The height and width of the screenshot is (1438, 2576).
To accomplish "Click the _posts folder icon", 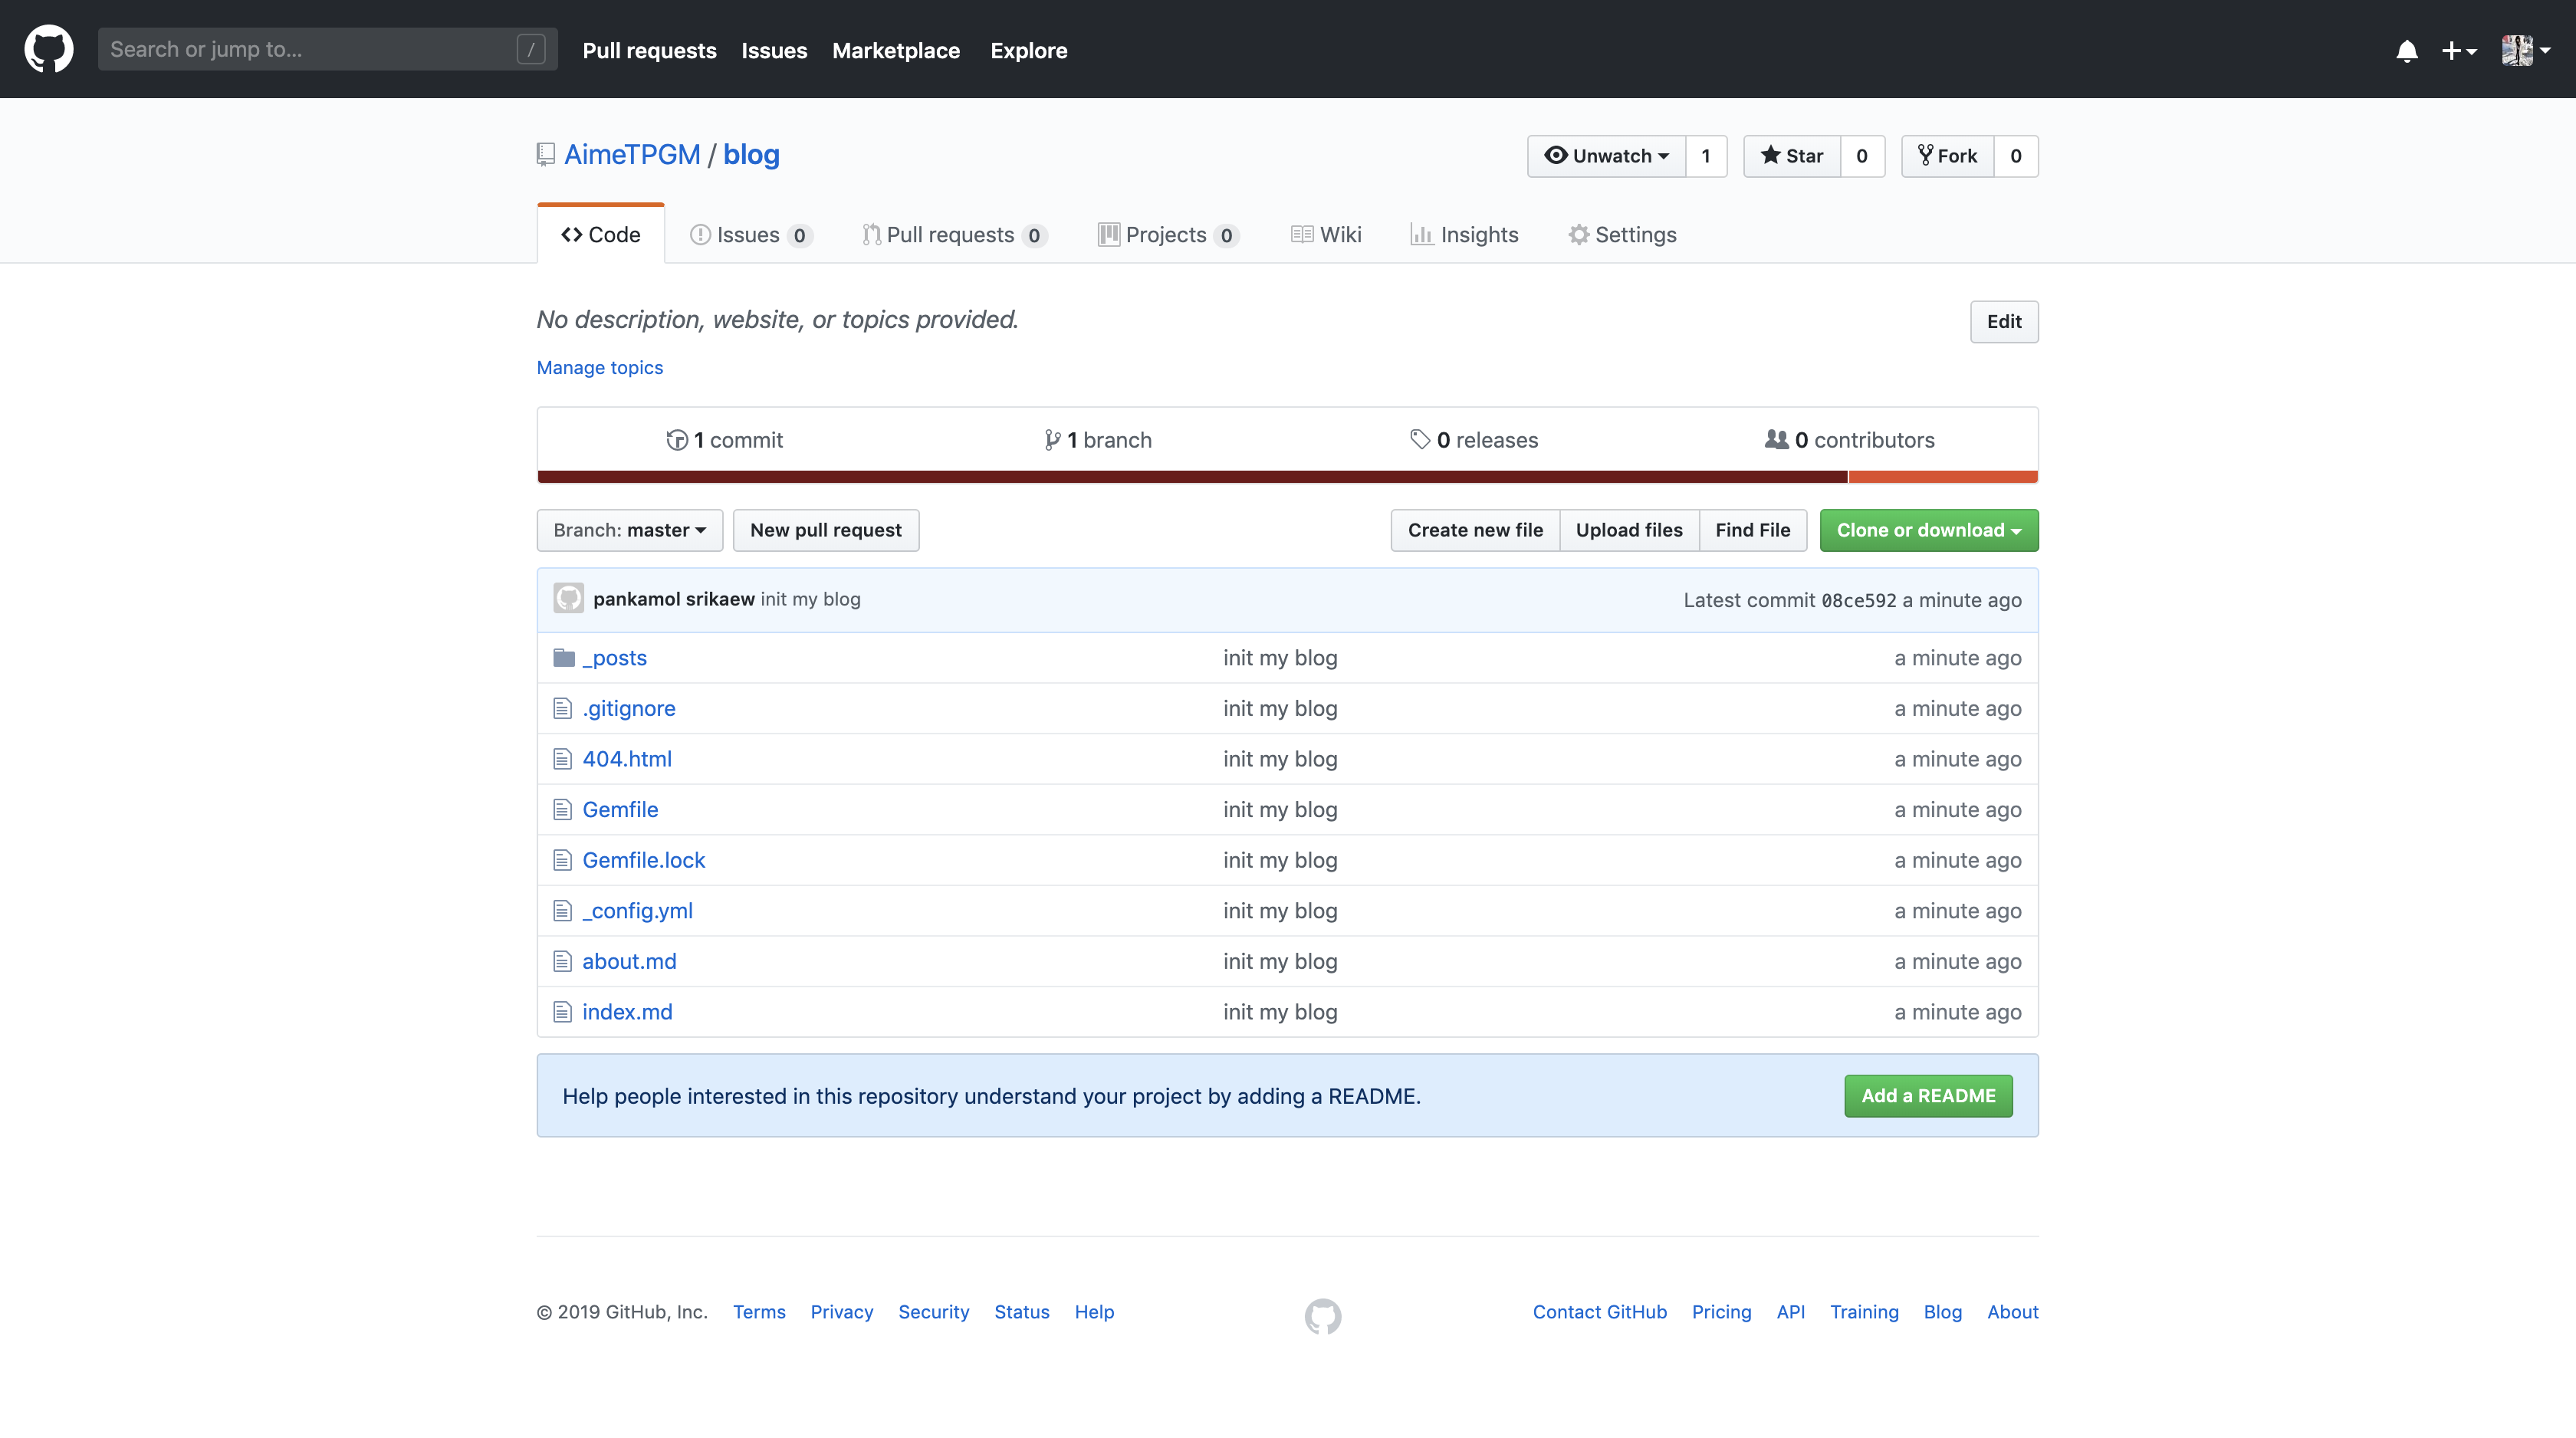I will pyautogui.click(x=564, y=658).
